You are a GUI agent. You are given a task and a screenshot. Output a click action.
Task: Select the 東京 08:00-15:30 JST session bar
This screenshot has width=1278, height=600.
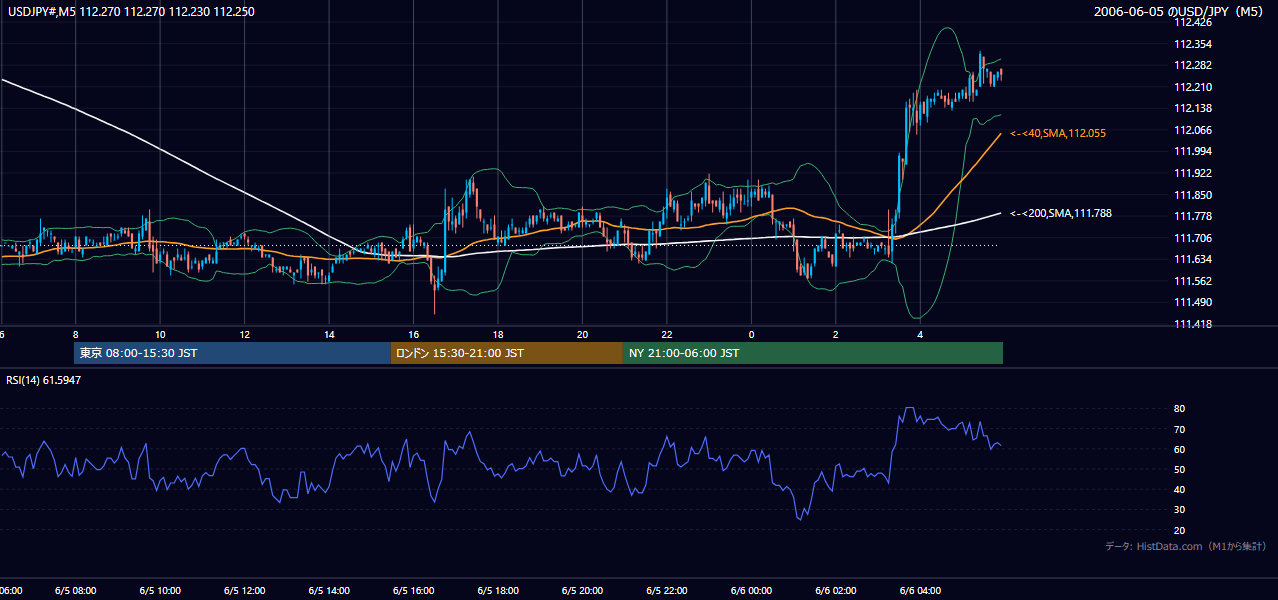(232, 353)
